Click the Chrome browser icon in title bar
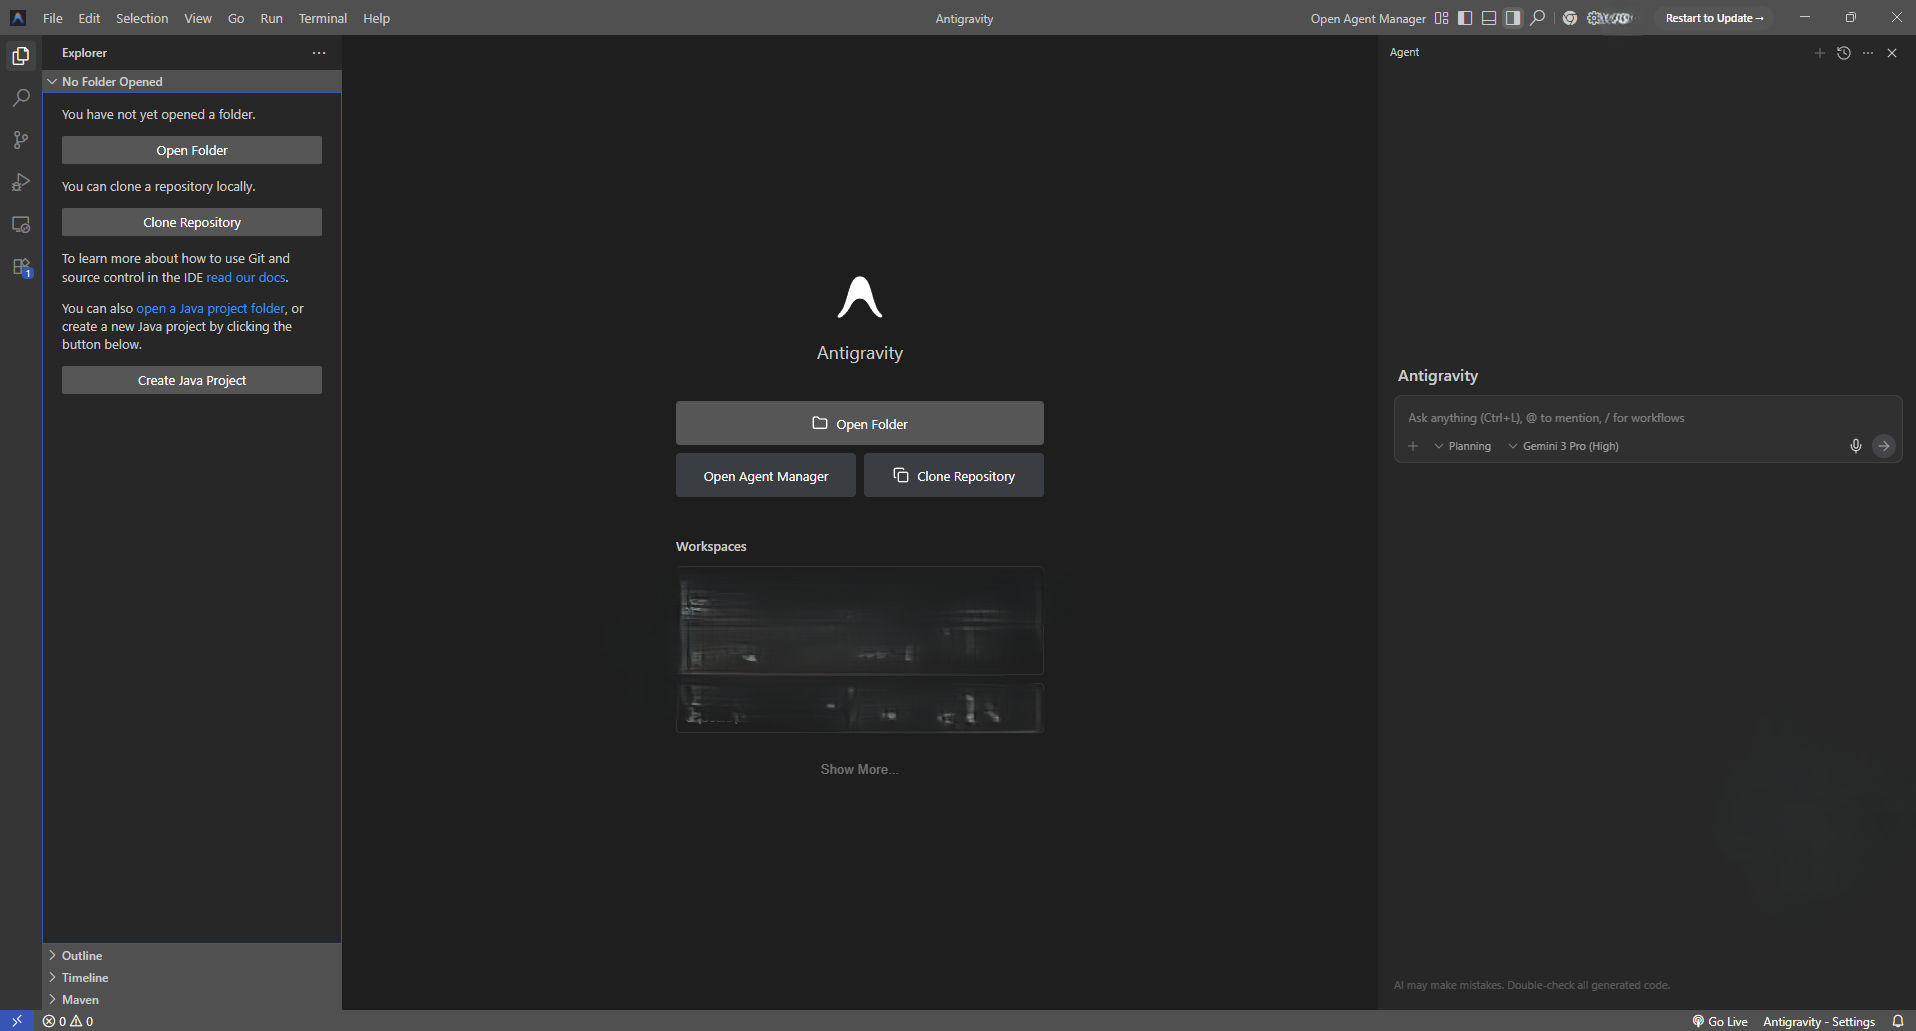Viewport: 1916px width, 1031px height. click(1570, 18)
